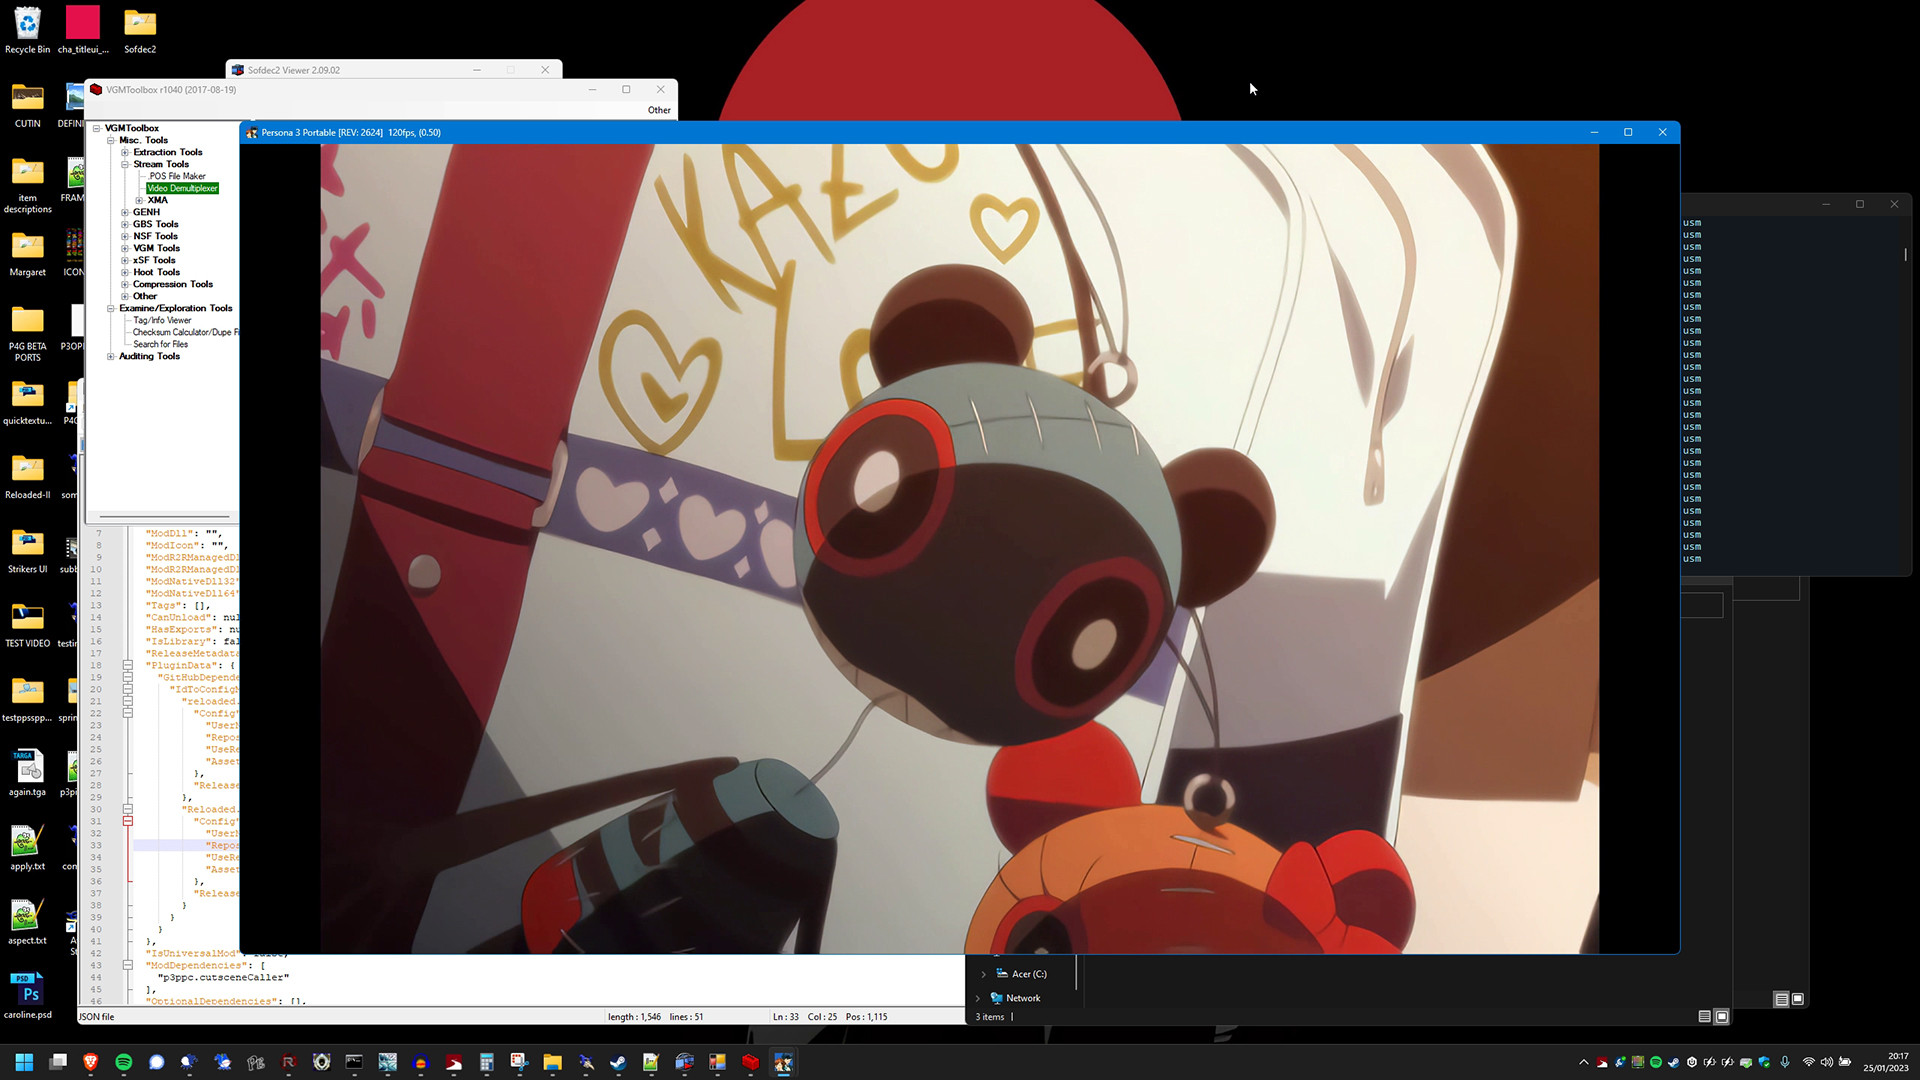Screen dimensions: 1920x1080
Task: Open the .POS File Maker tool
Action: (x=177, y=176)
